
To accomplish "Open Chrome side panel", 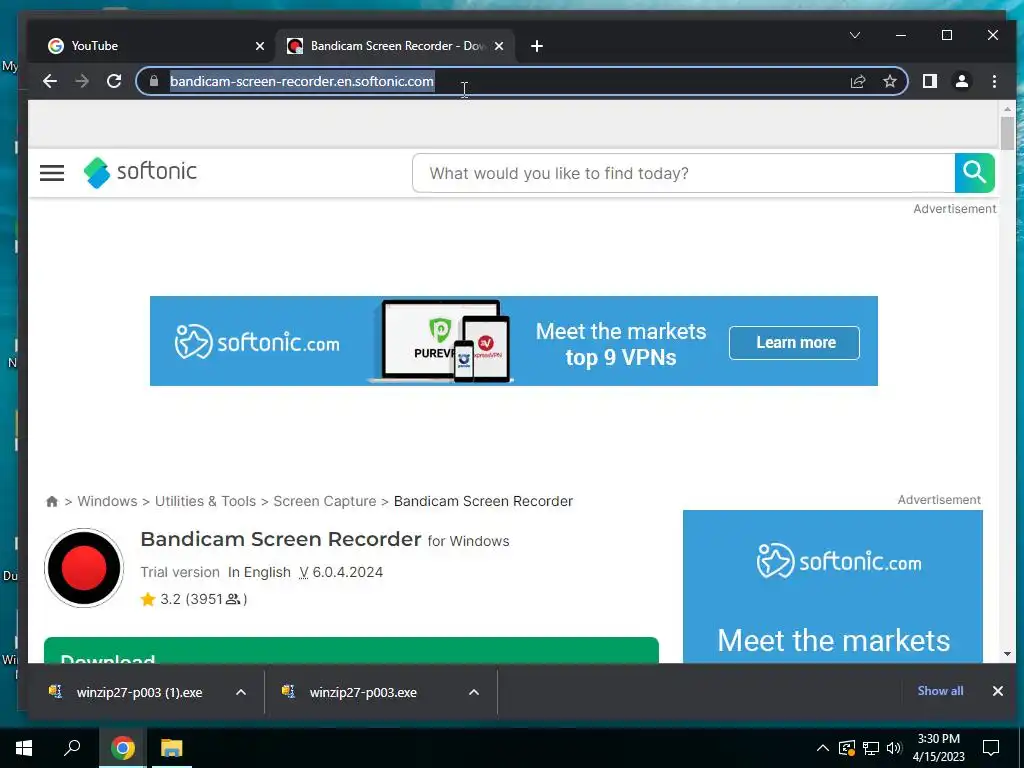I will point(930,81).
